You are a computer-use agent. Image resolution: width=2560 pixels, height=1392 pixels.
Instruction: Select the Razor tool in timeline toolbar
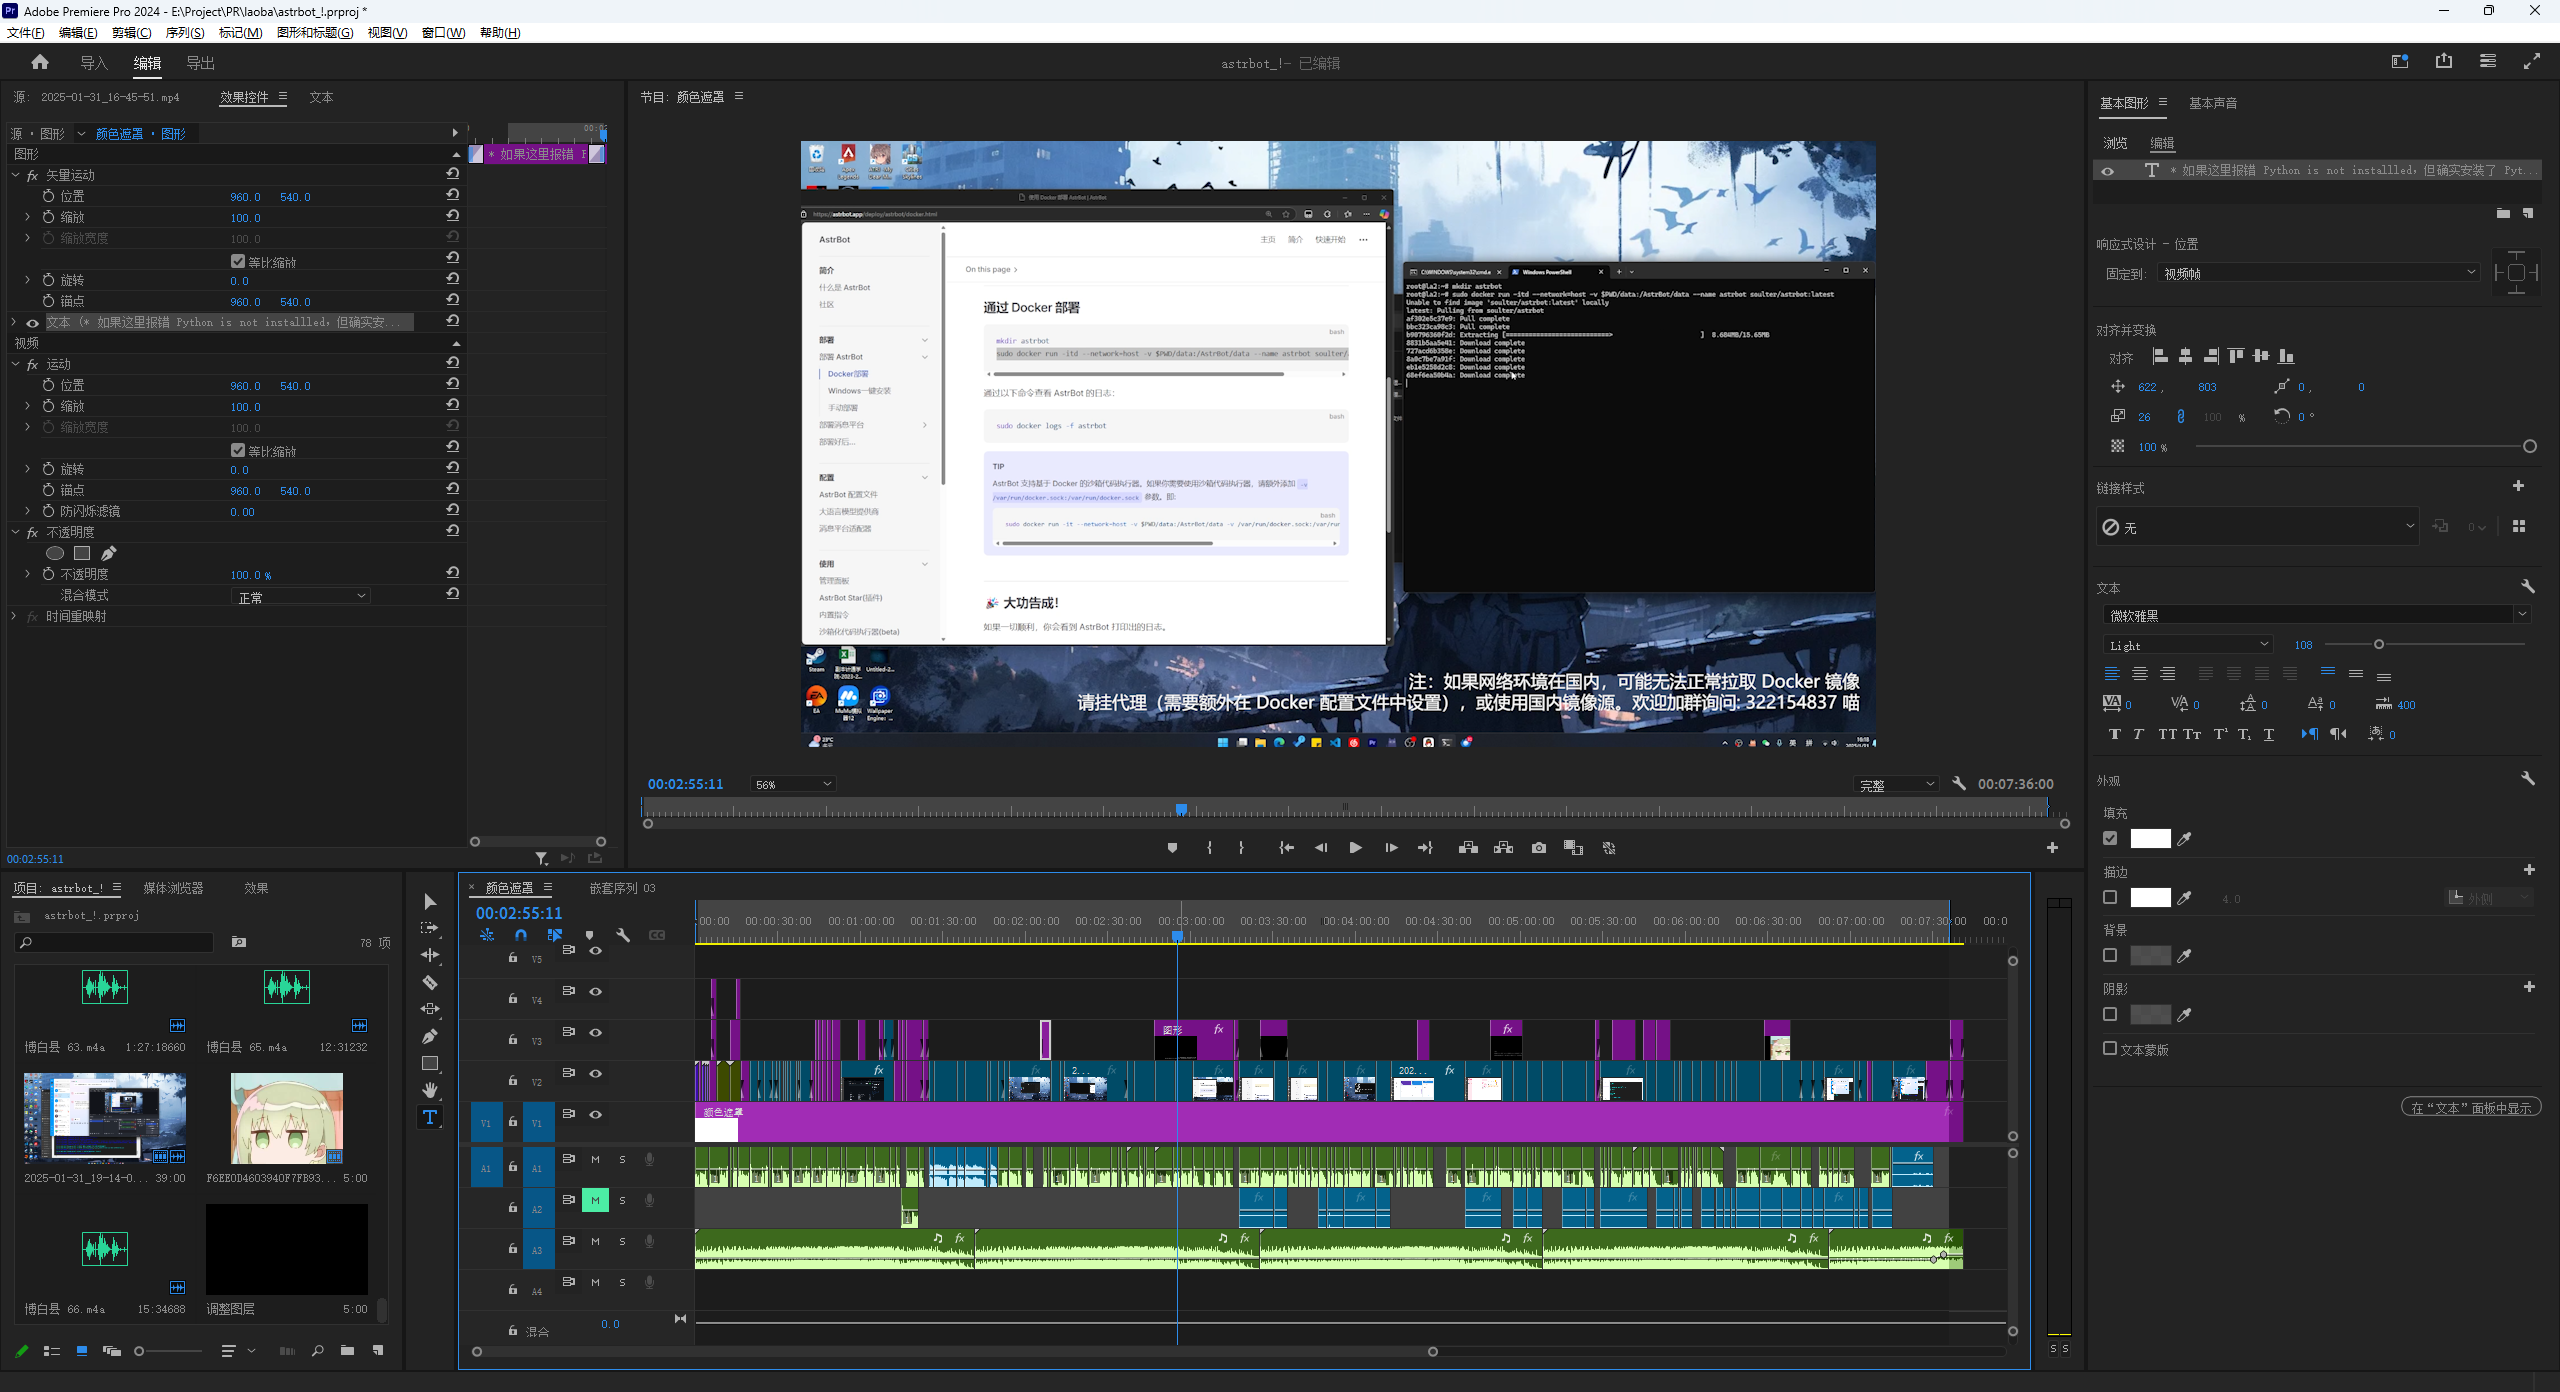430,982
